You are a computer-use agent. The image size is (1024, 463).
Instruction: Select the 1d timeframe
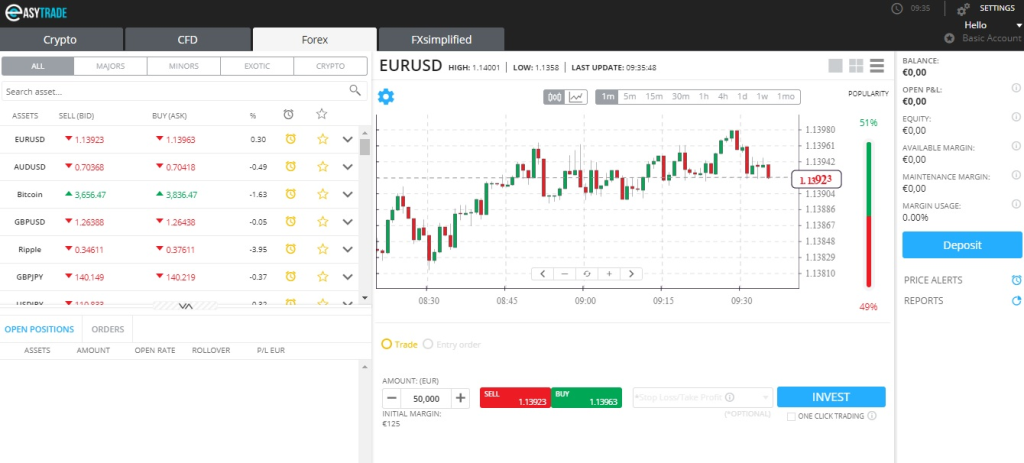point(742,97)
